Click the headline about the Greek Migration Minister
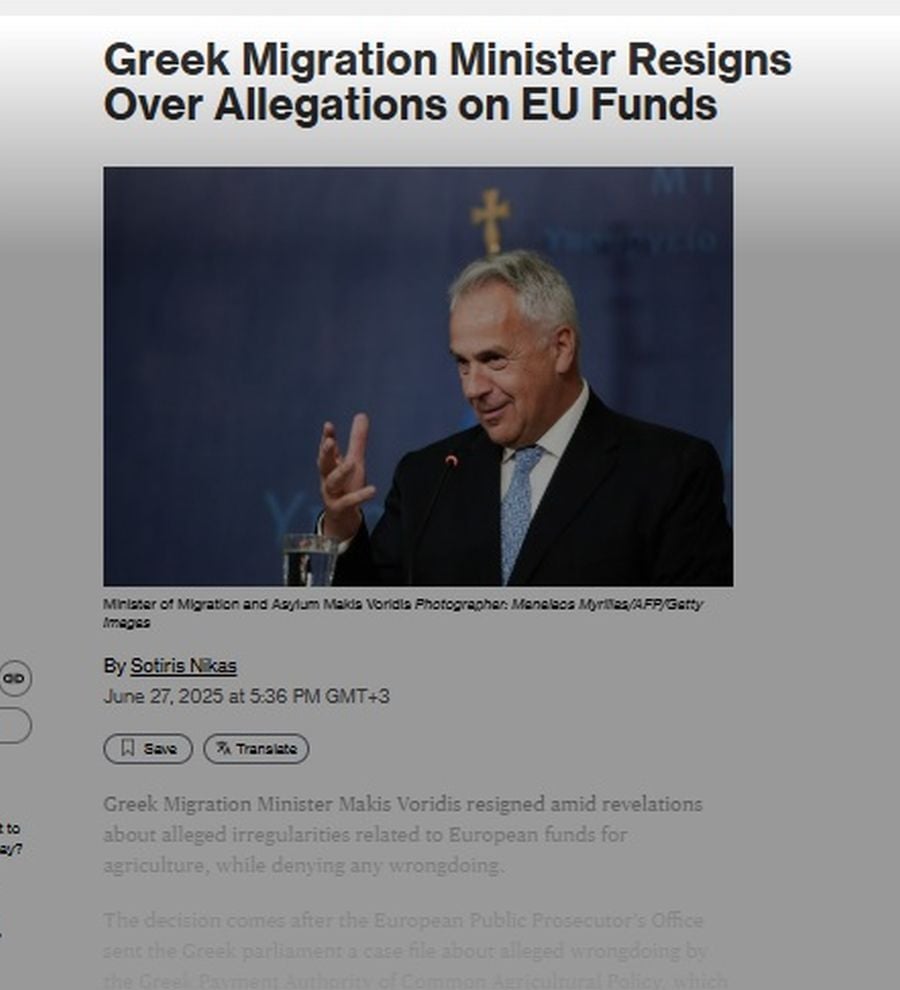Screen dimensions: 900x990 [x=447, y=81]
